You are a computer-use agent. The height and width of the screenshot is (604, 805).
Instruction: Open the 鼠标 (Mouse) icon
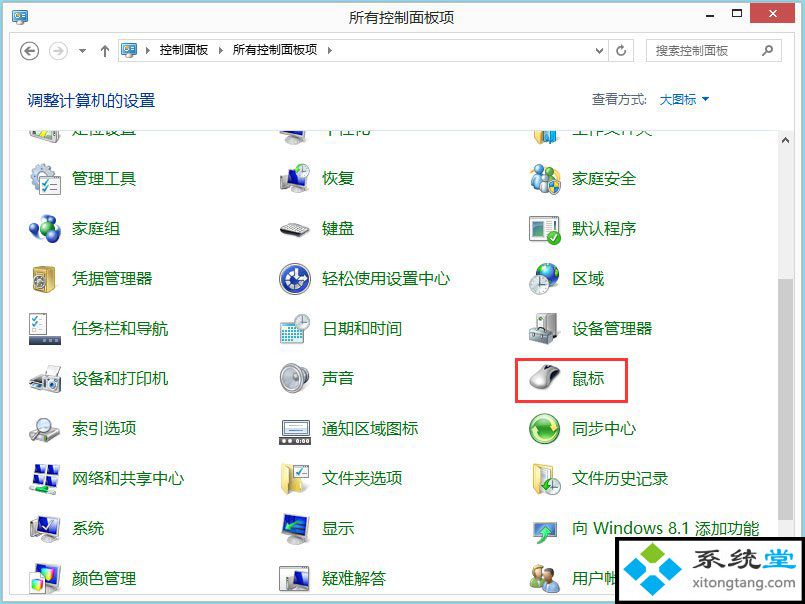point(545,379)
